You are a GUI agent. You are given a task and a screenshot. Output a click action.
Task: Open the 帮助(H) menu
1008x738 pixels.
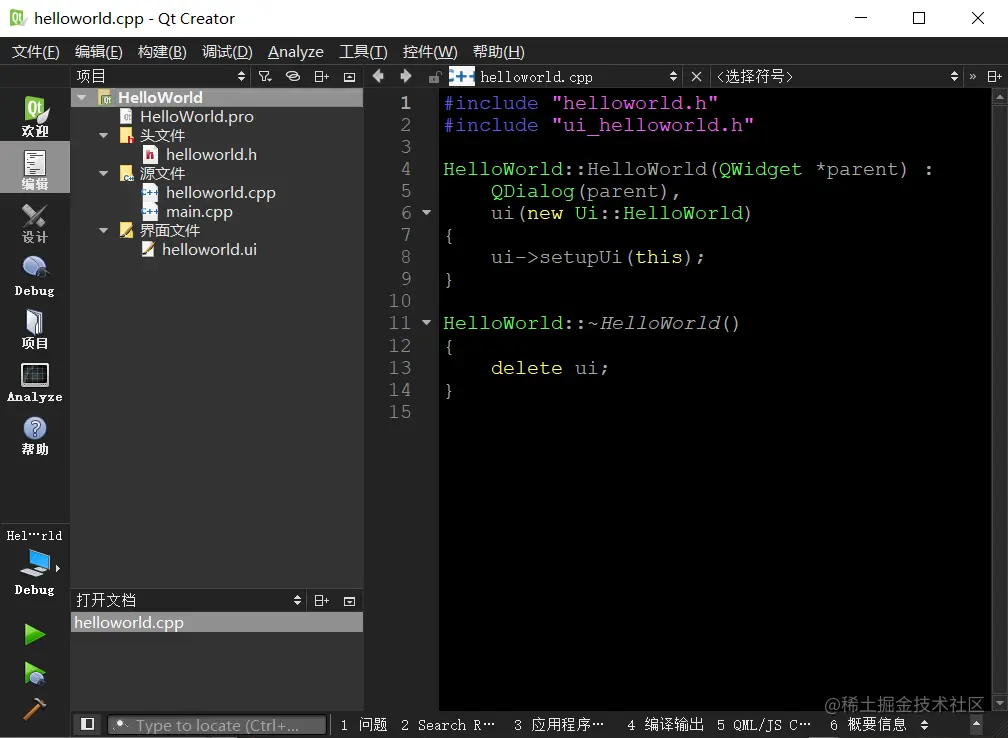point(499,51)
